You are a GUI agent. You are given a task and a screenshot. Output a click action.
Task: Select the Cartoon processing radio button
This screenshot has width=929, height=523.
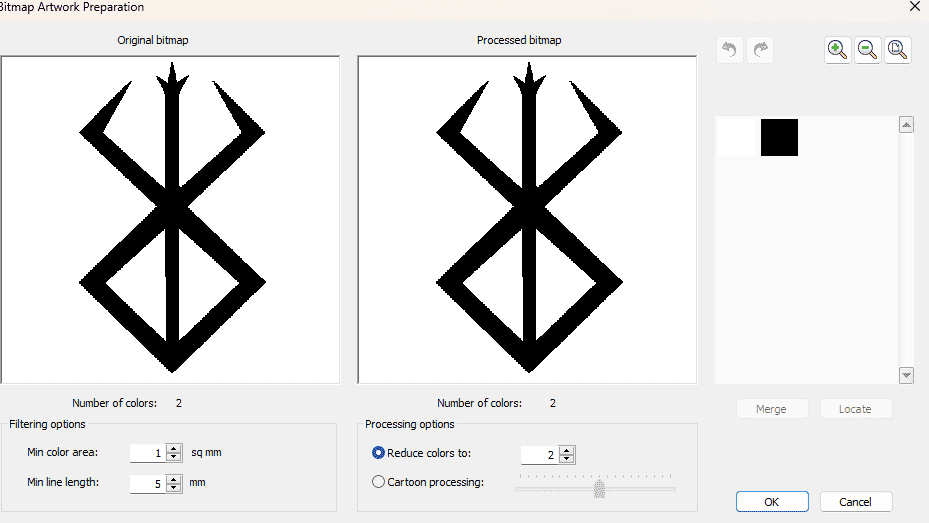coord(378,482)
